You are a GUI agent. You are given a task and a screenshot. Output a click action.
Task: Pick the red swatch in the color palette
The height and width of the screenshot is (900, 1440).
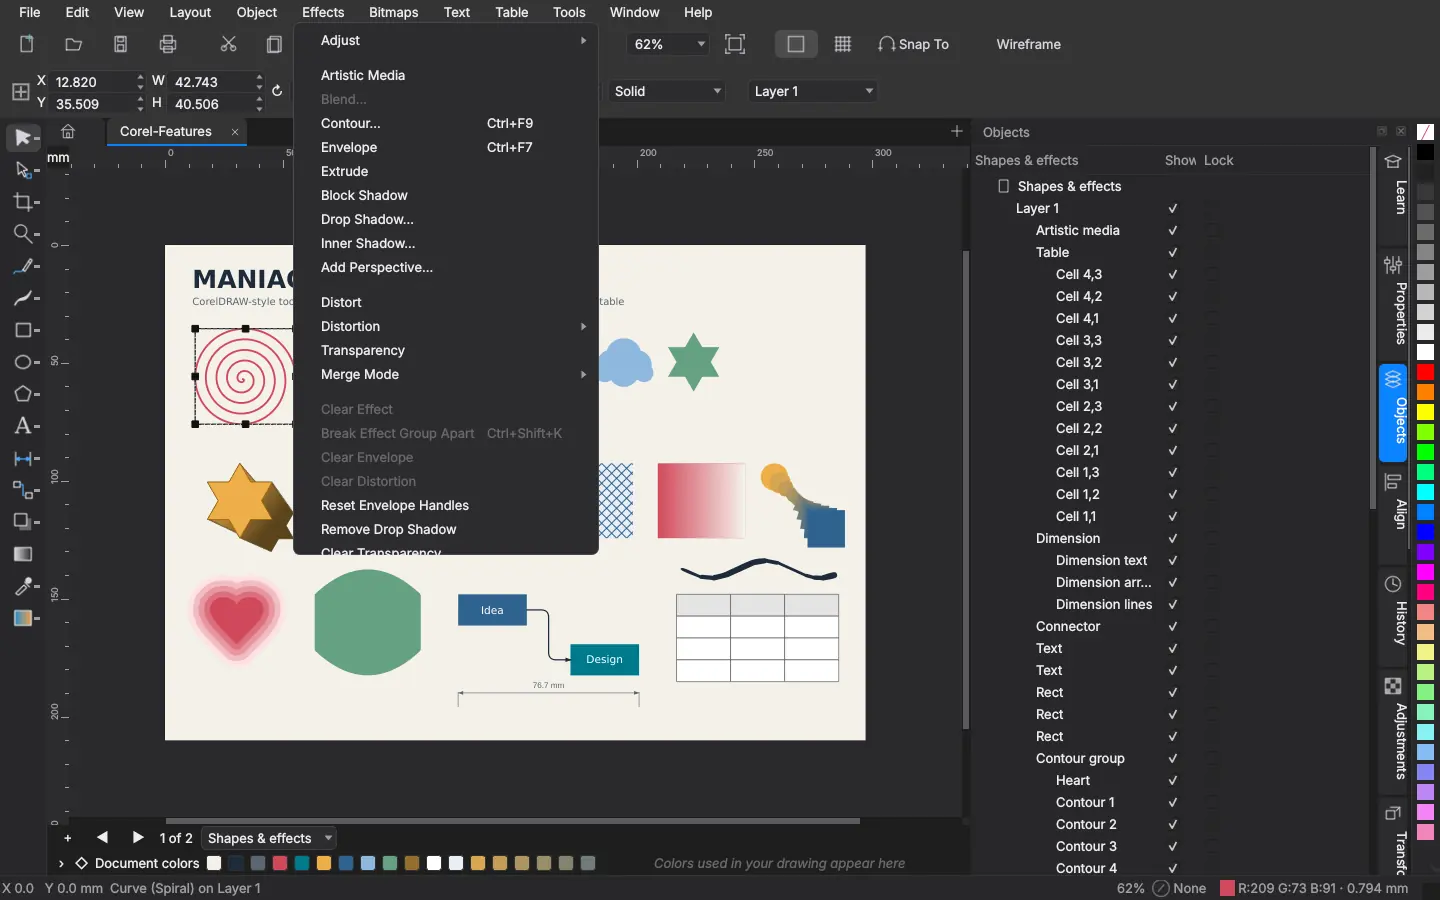pyautogui.click(x=1426, y=372)
